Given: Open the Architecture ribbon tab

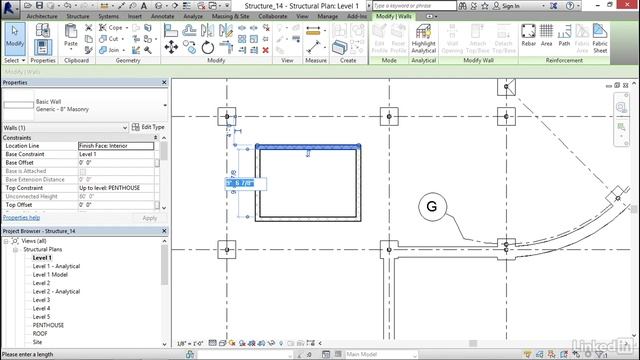Looking at the screenshot, I should (x=42, y=16).
